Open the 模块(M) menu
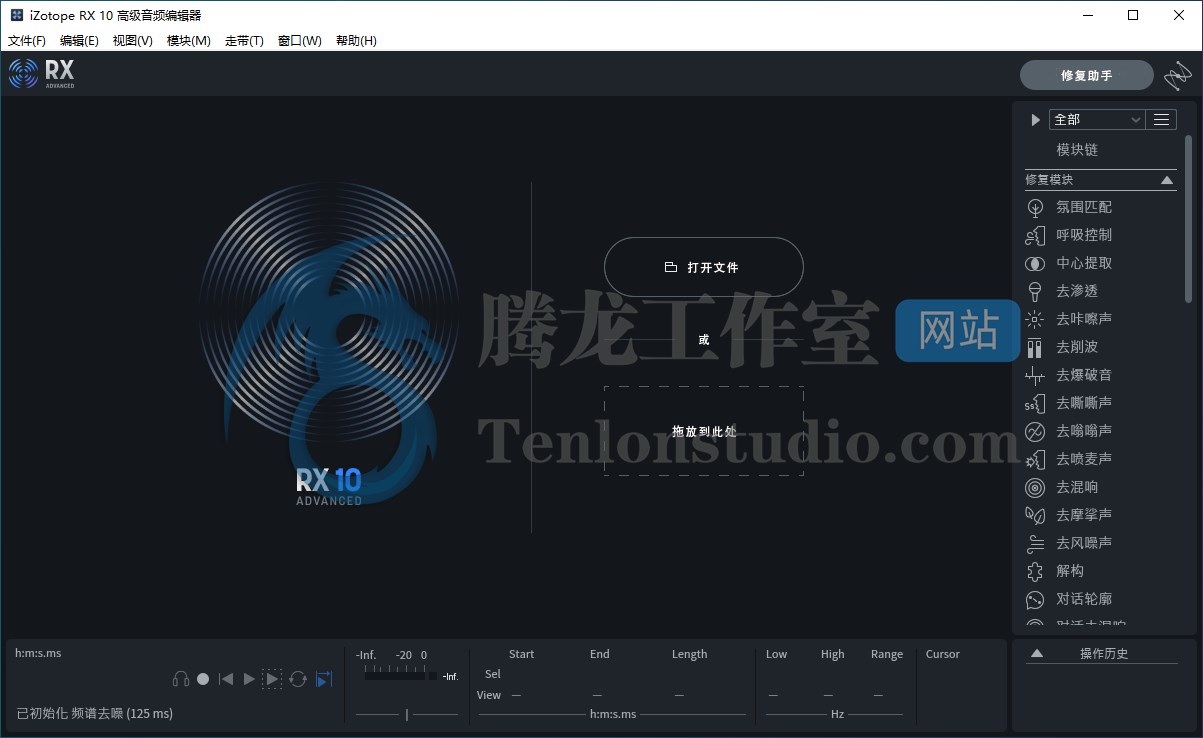The width and height of the screenshot is (1203, 738). (x=189, y=41)
